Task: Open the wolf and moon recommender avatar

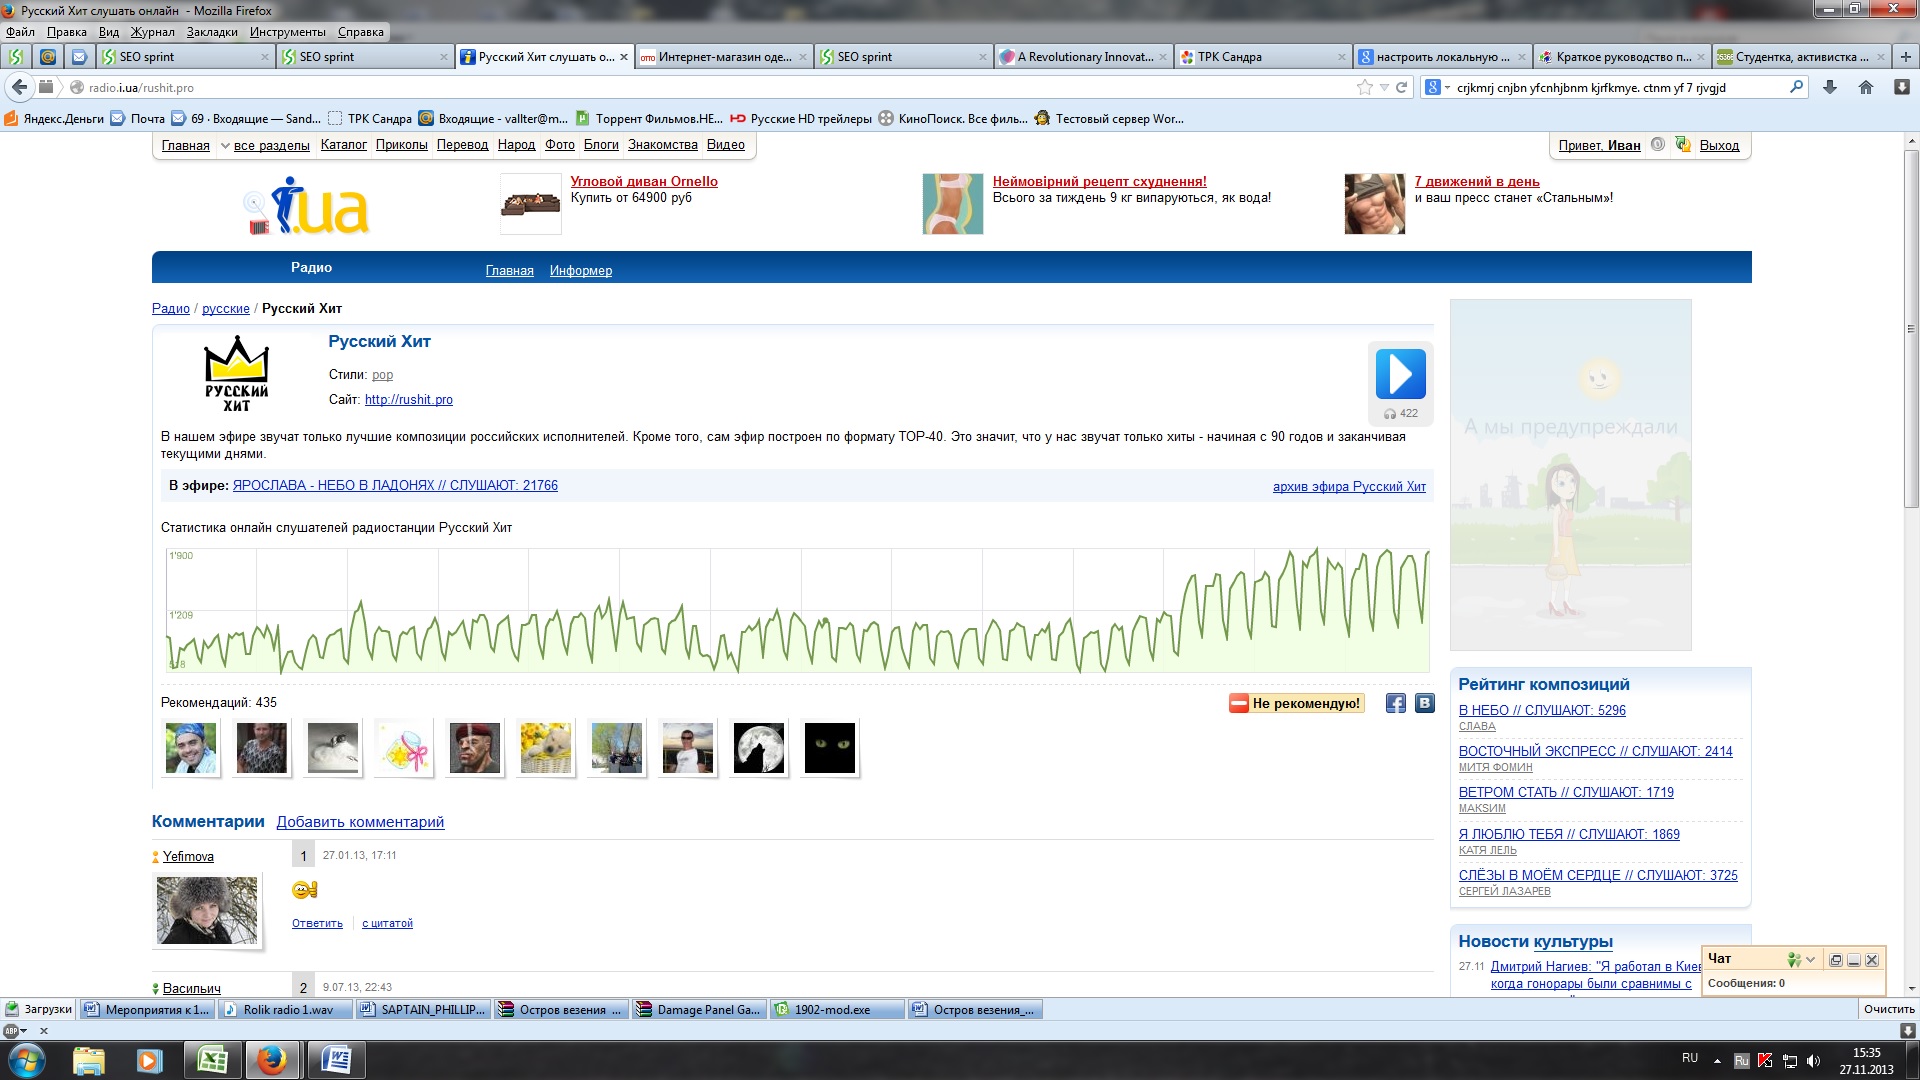Action: pos(759,748)
